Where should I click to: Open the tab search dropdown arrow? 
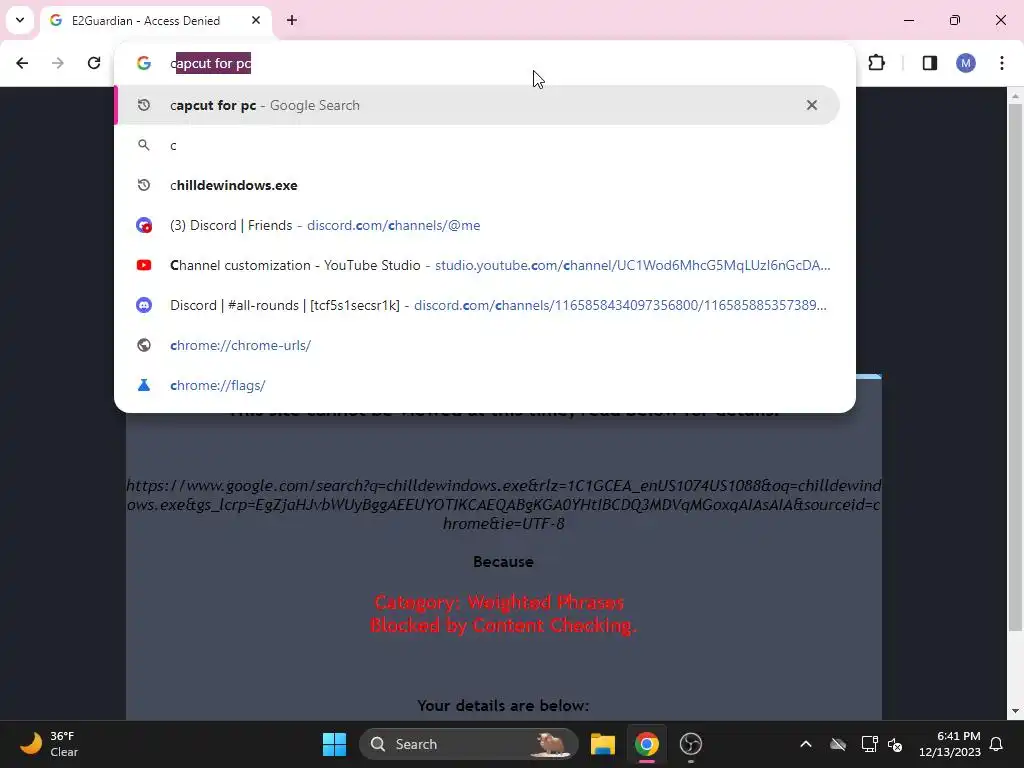pyautogui.click(x=20, y=20)
